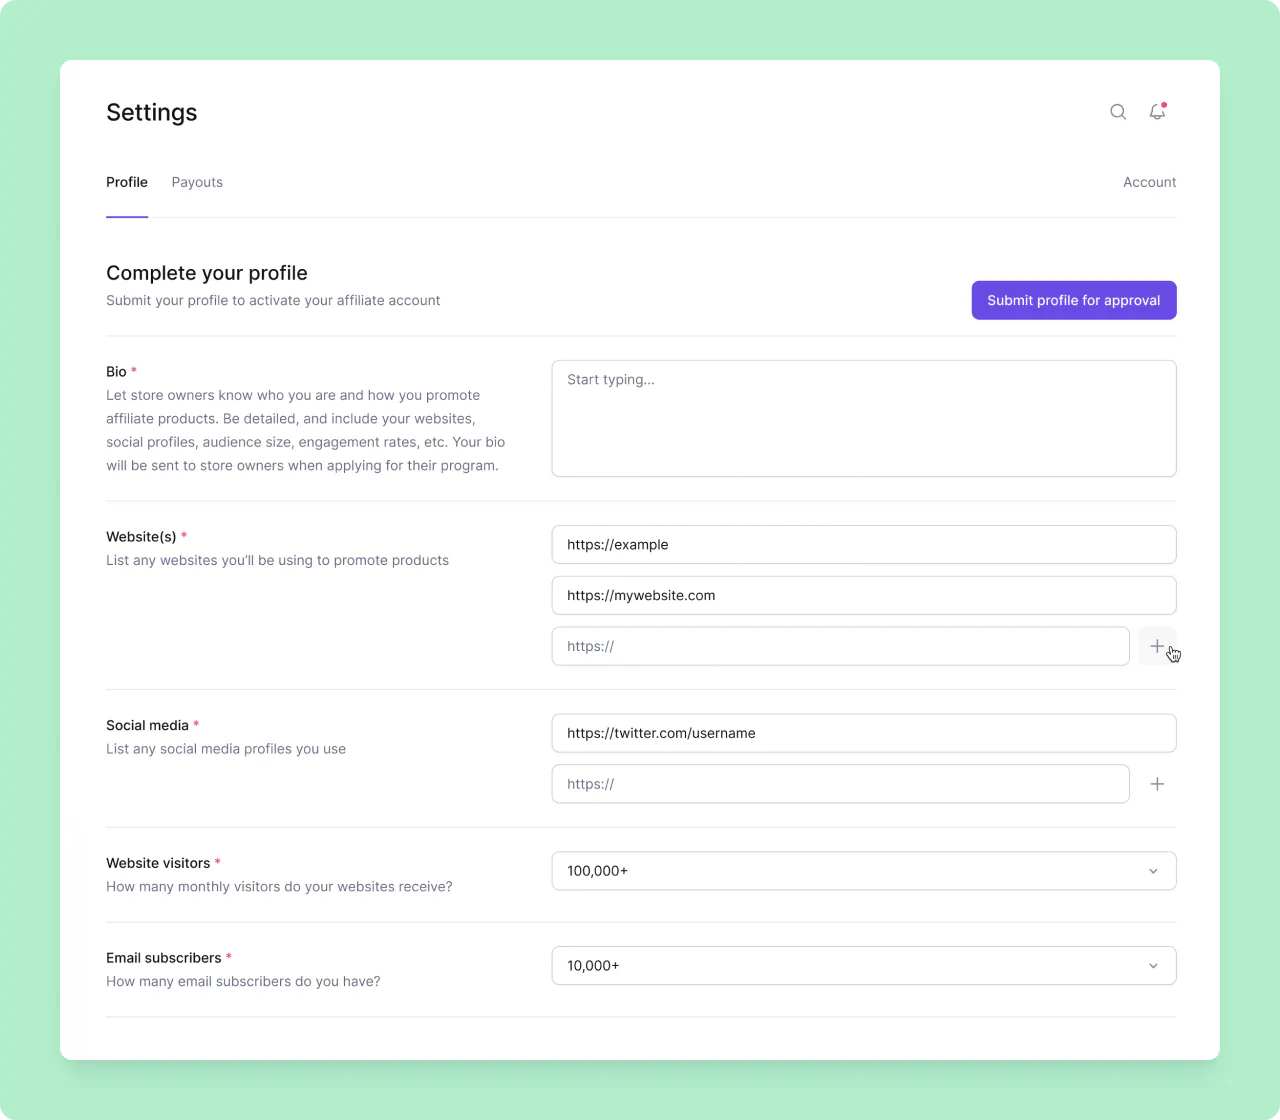Click the Settings page heading

point(152,113)
